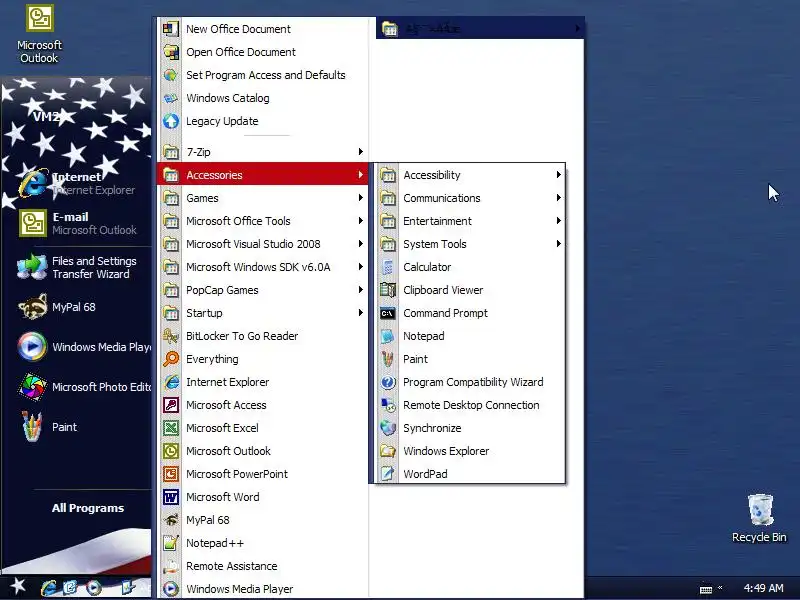The width and height of the screenshot is (800, 600).
Task: Open MyPal 68 in All Programs list
Action: tap(263, 519)
